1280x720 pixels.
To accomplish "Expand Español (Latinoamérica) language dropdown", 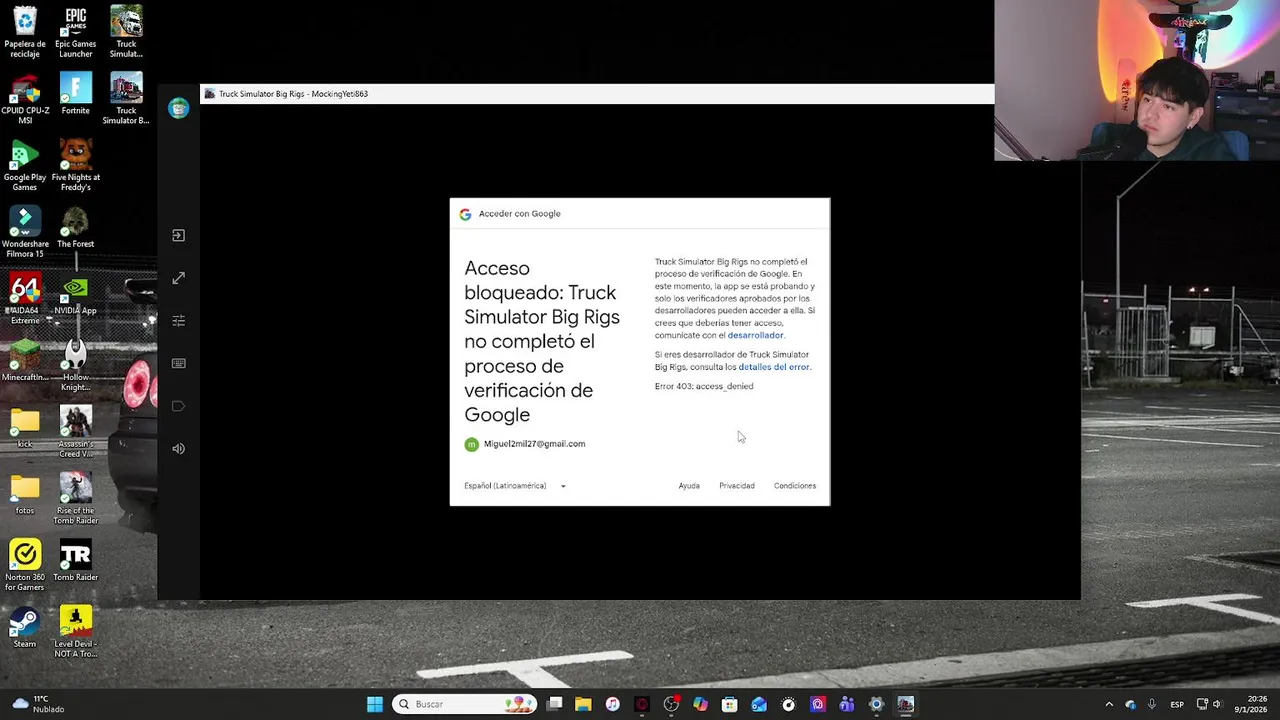I will (515, 486).
